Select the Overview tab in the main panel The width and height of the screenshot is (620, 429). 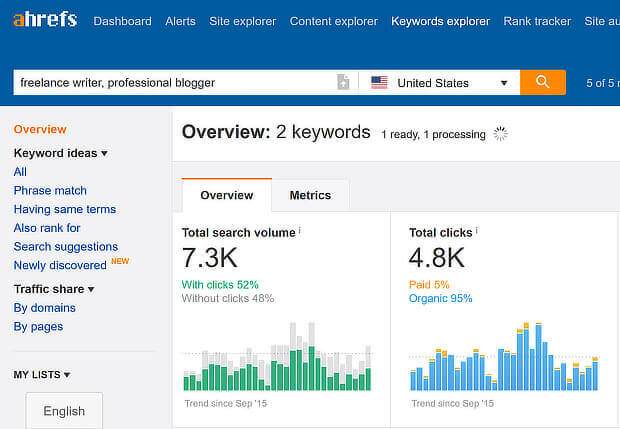[227, 195]
